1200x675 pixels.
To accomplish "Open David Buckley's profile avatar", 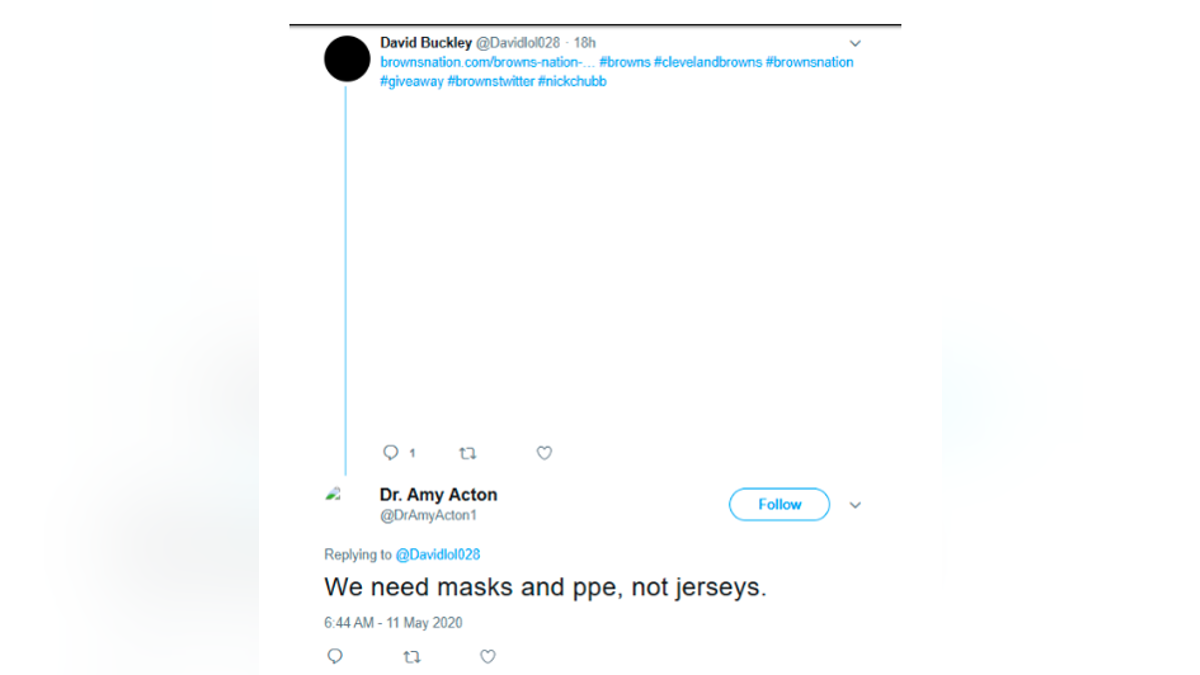I will (346, 58).
